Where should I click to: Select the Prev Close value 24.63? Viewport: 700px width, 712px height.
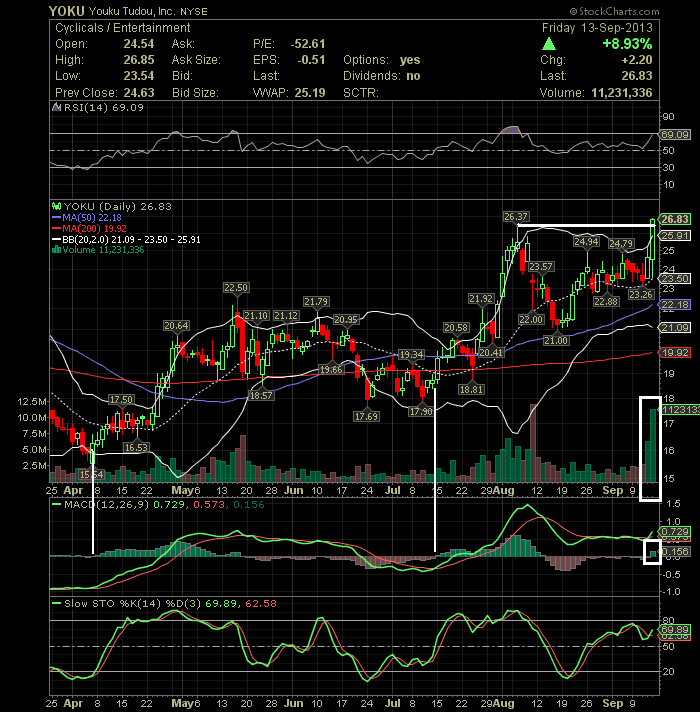(x=139, y=93)
